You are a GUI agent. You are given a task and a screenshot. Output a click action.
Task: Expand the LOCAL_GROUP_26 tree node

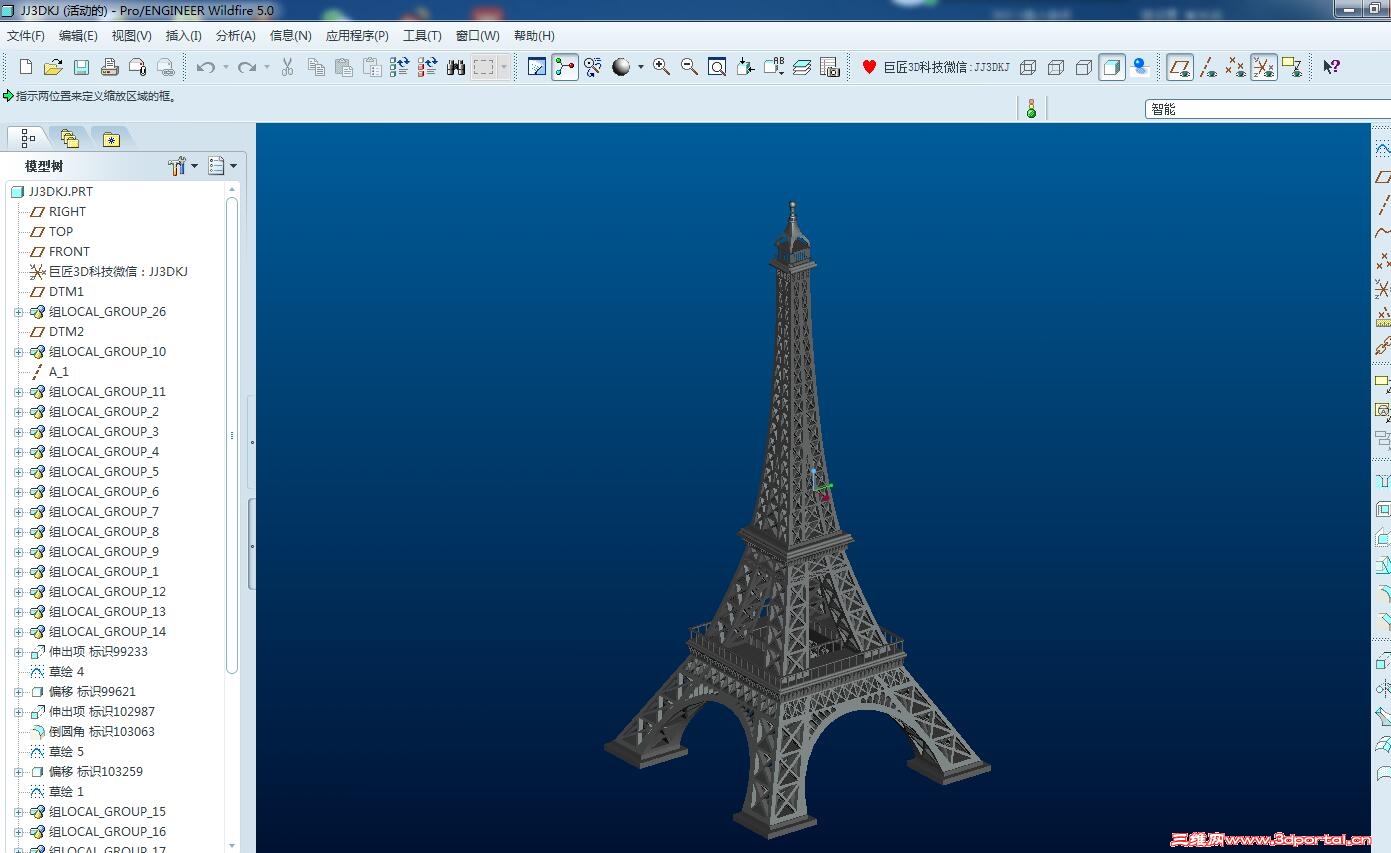[18, 312]
